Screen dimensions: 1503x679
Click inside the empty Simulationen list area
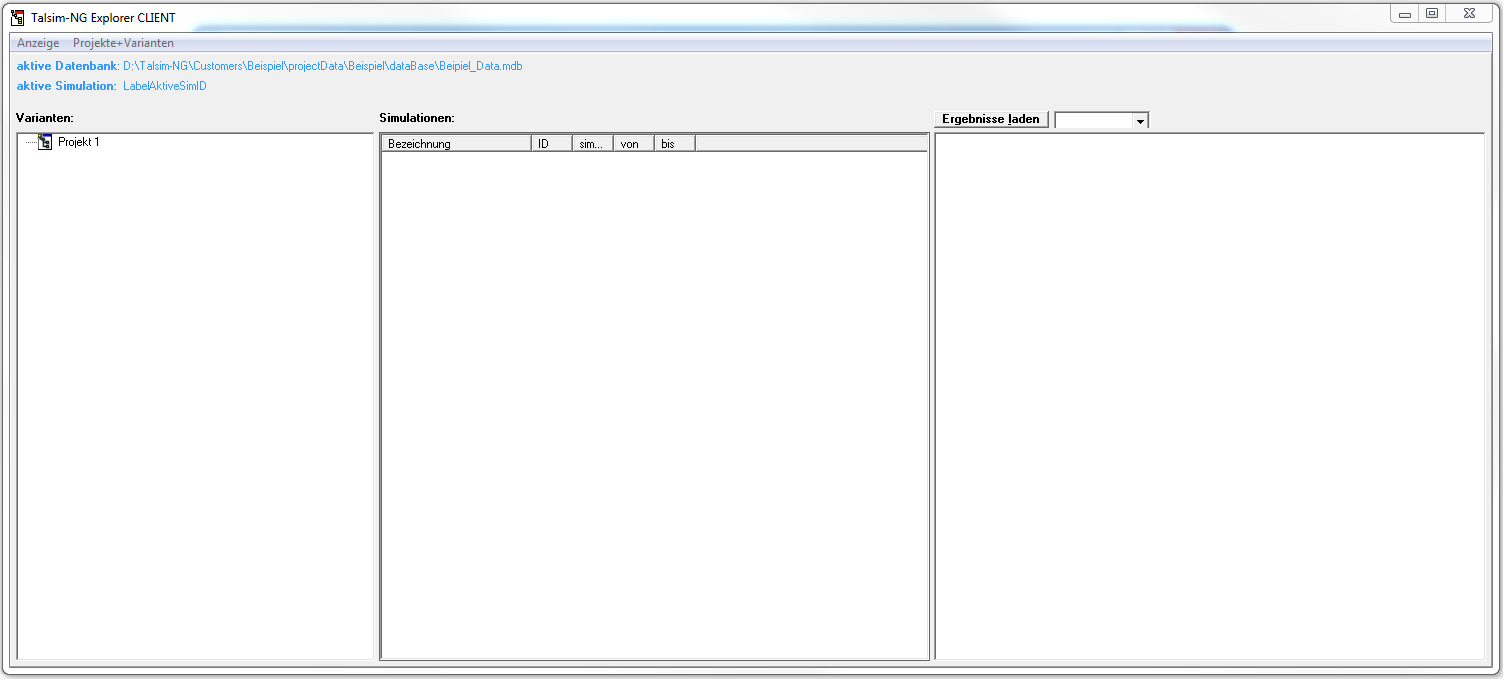[654, 400]
